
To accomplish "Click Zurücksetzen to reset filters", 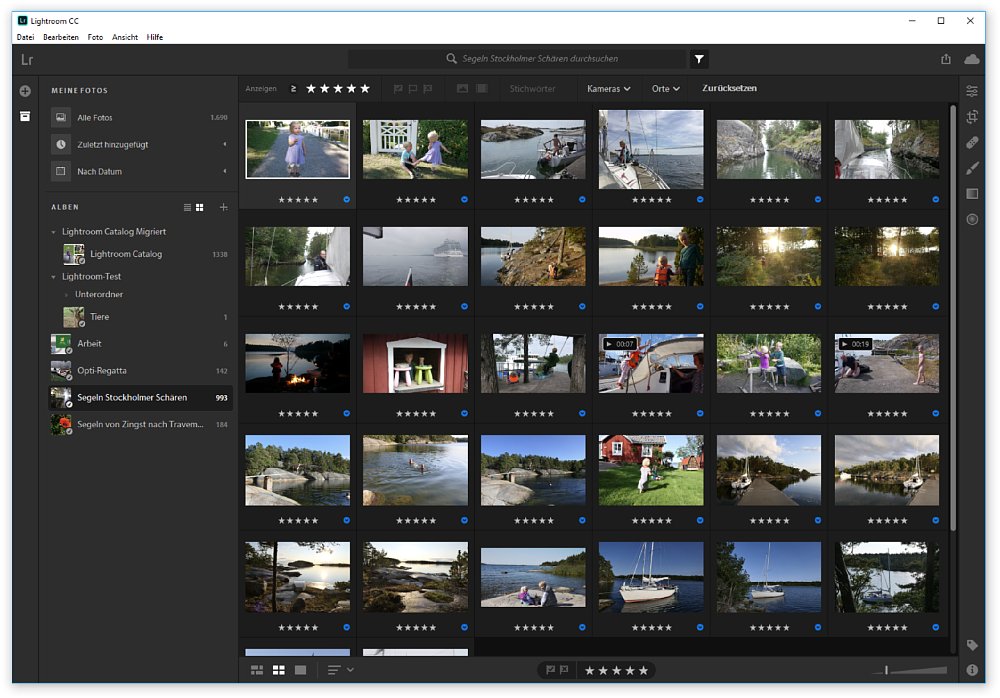I will [730, 88].
